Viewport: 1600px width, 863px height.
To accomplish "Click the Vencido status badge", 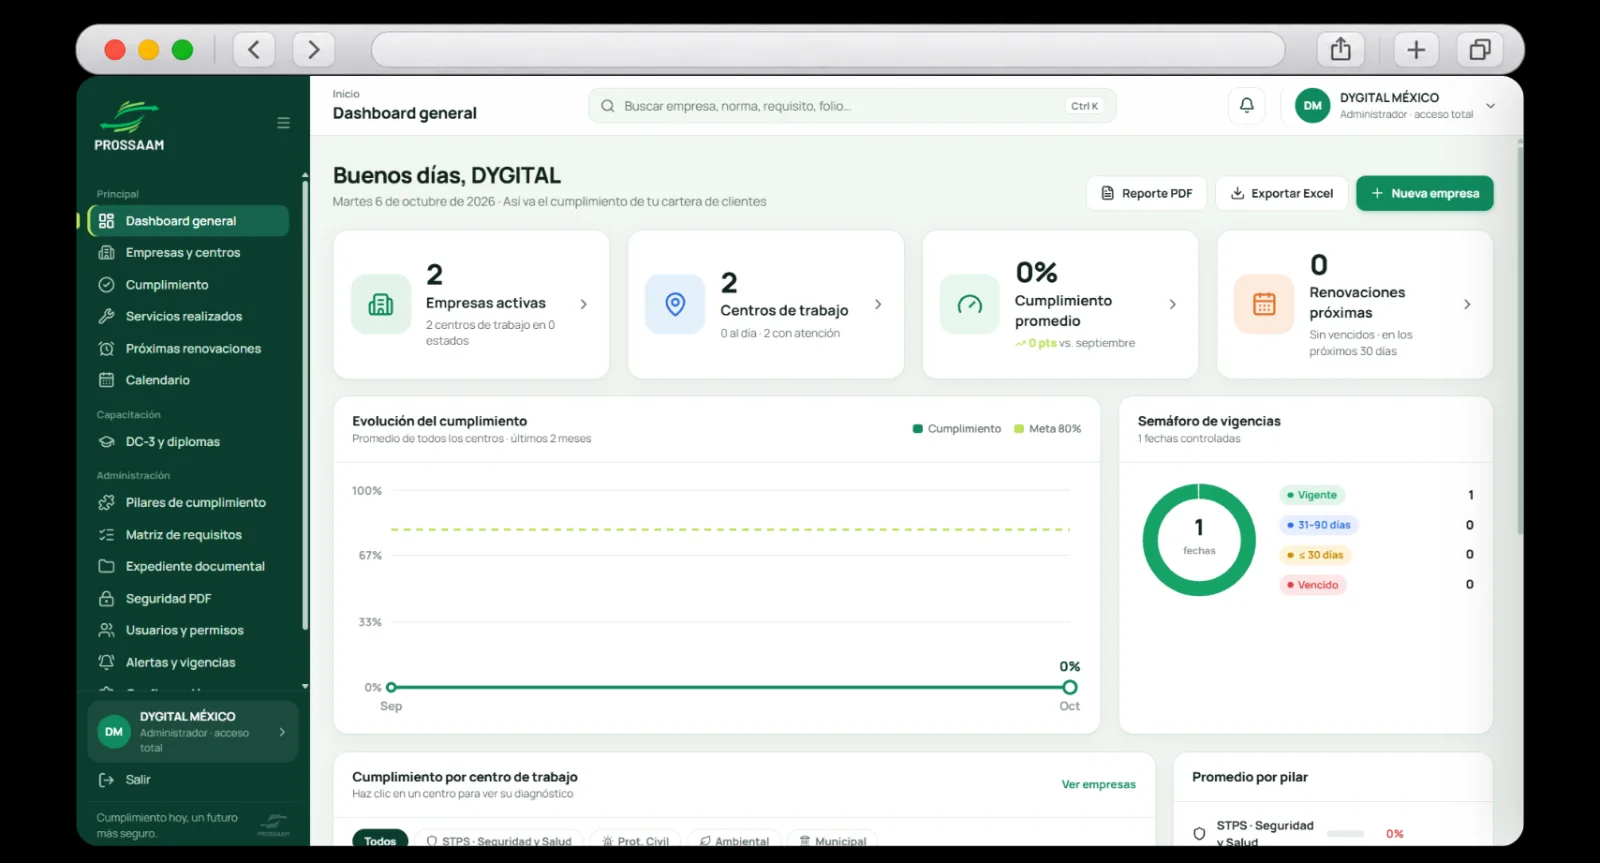I will (x=1313, y=585).
